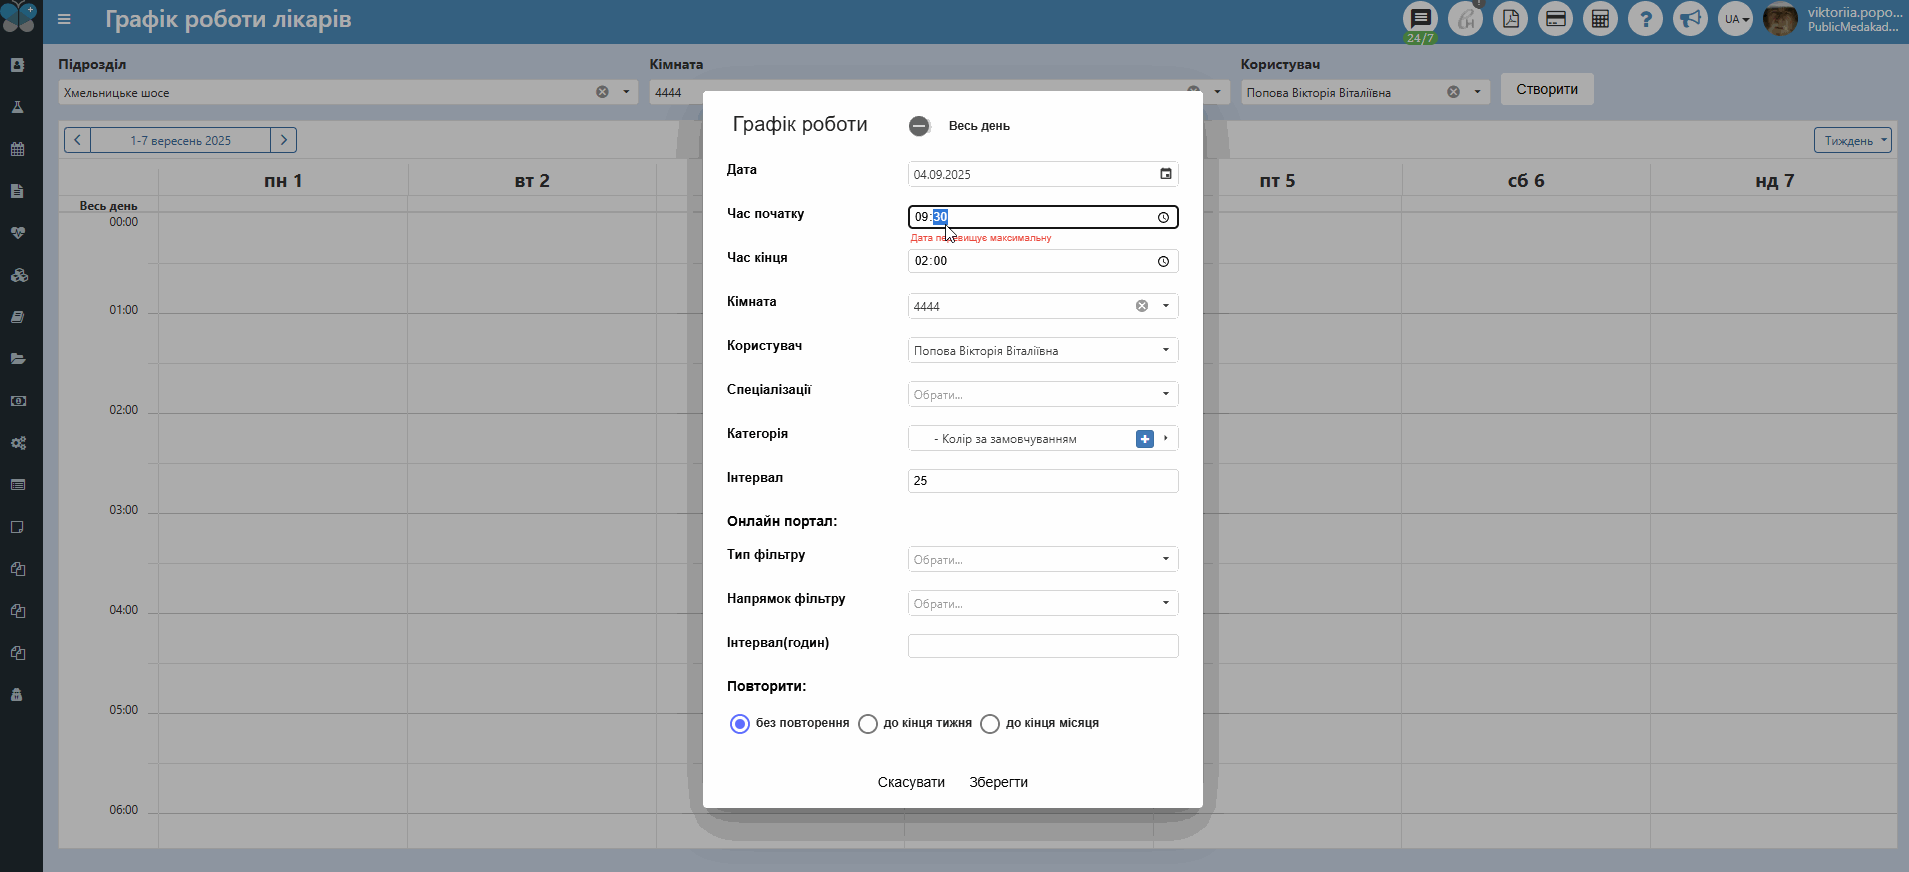Click the Інтервал field with 25
Screen dimensions: 1909x872
click(1043, 481)
